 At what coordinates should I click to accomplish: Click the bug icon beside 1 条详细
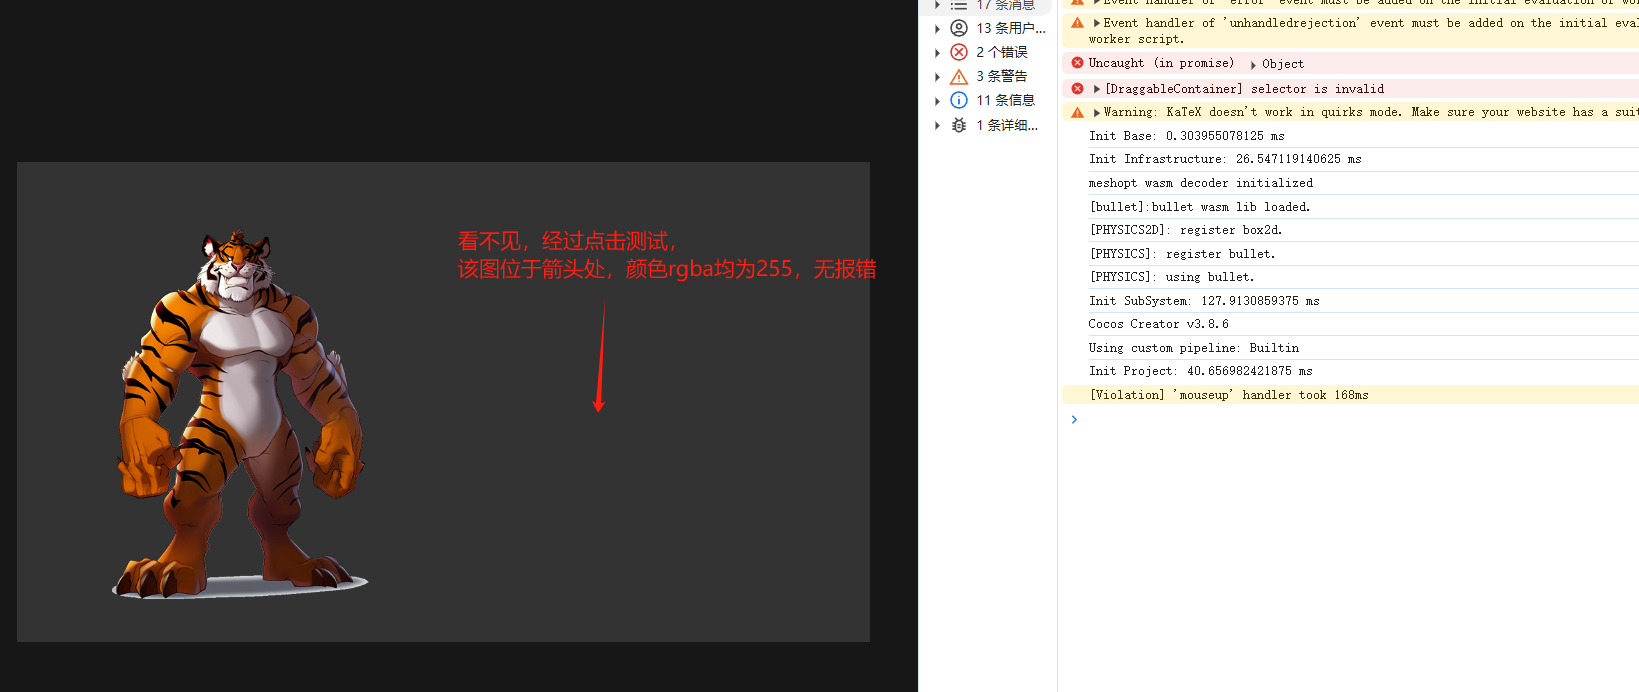[x=959, y=125]
